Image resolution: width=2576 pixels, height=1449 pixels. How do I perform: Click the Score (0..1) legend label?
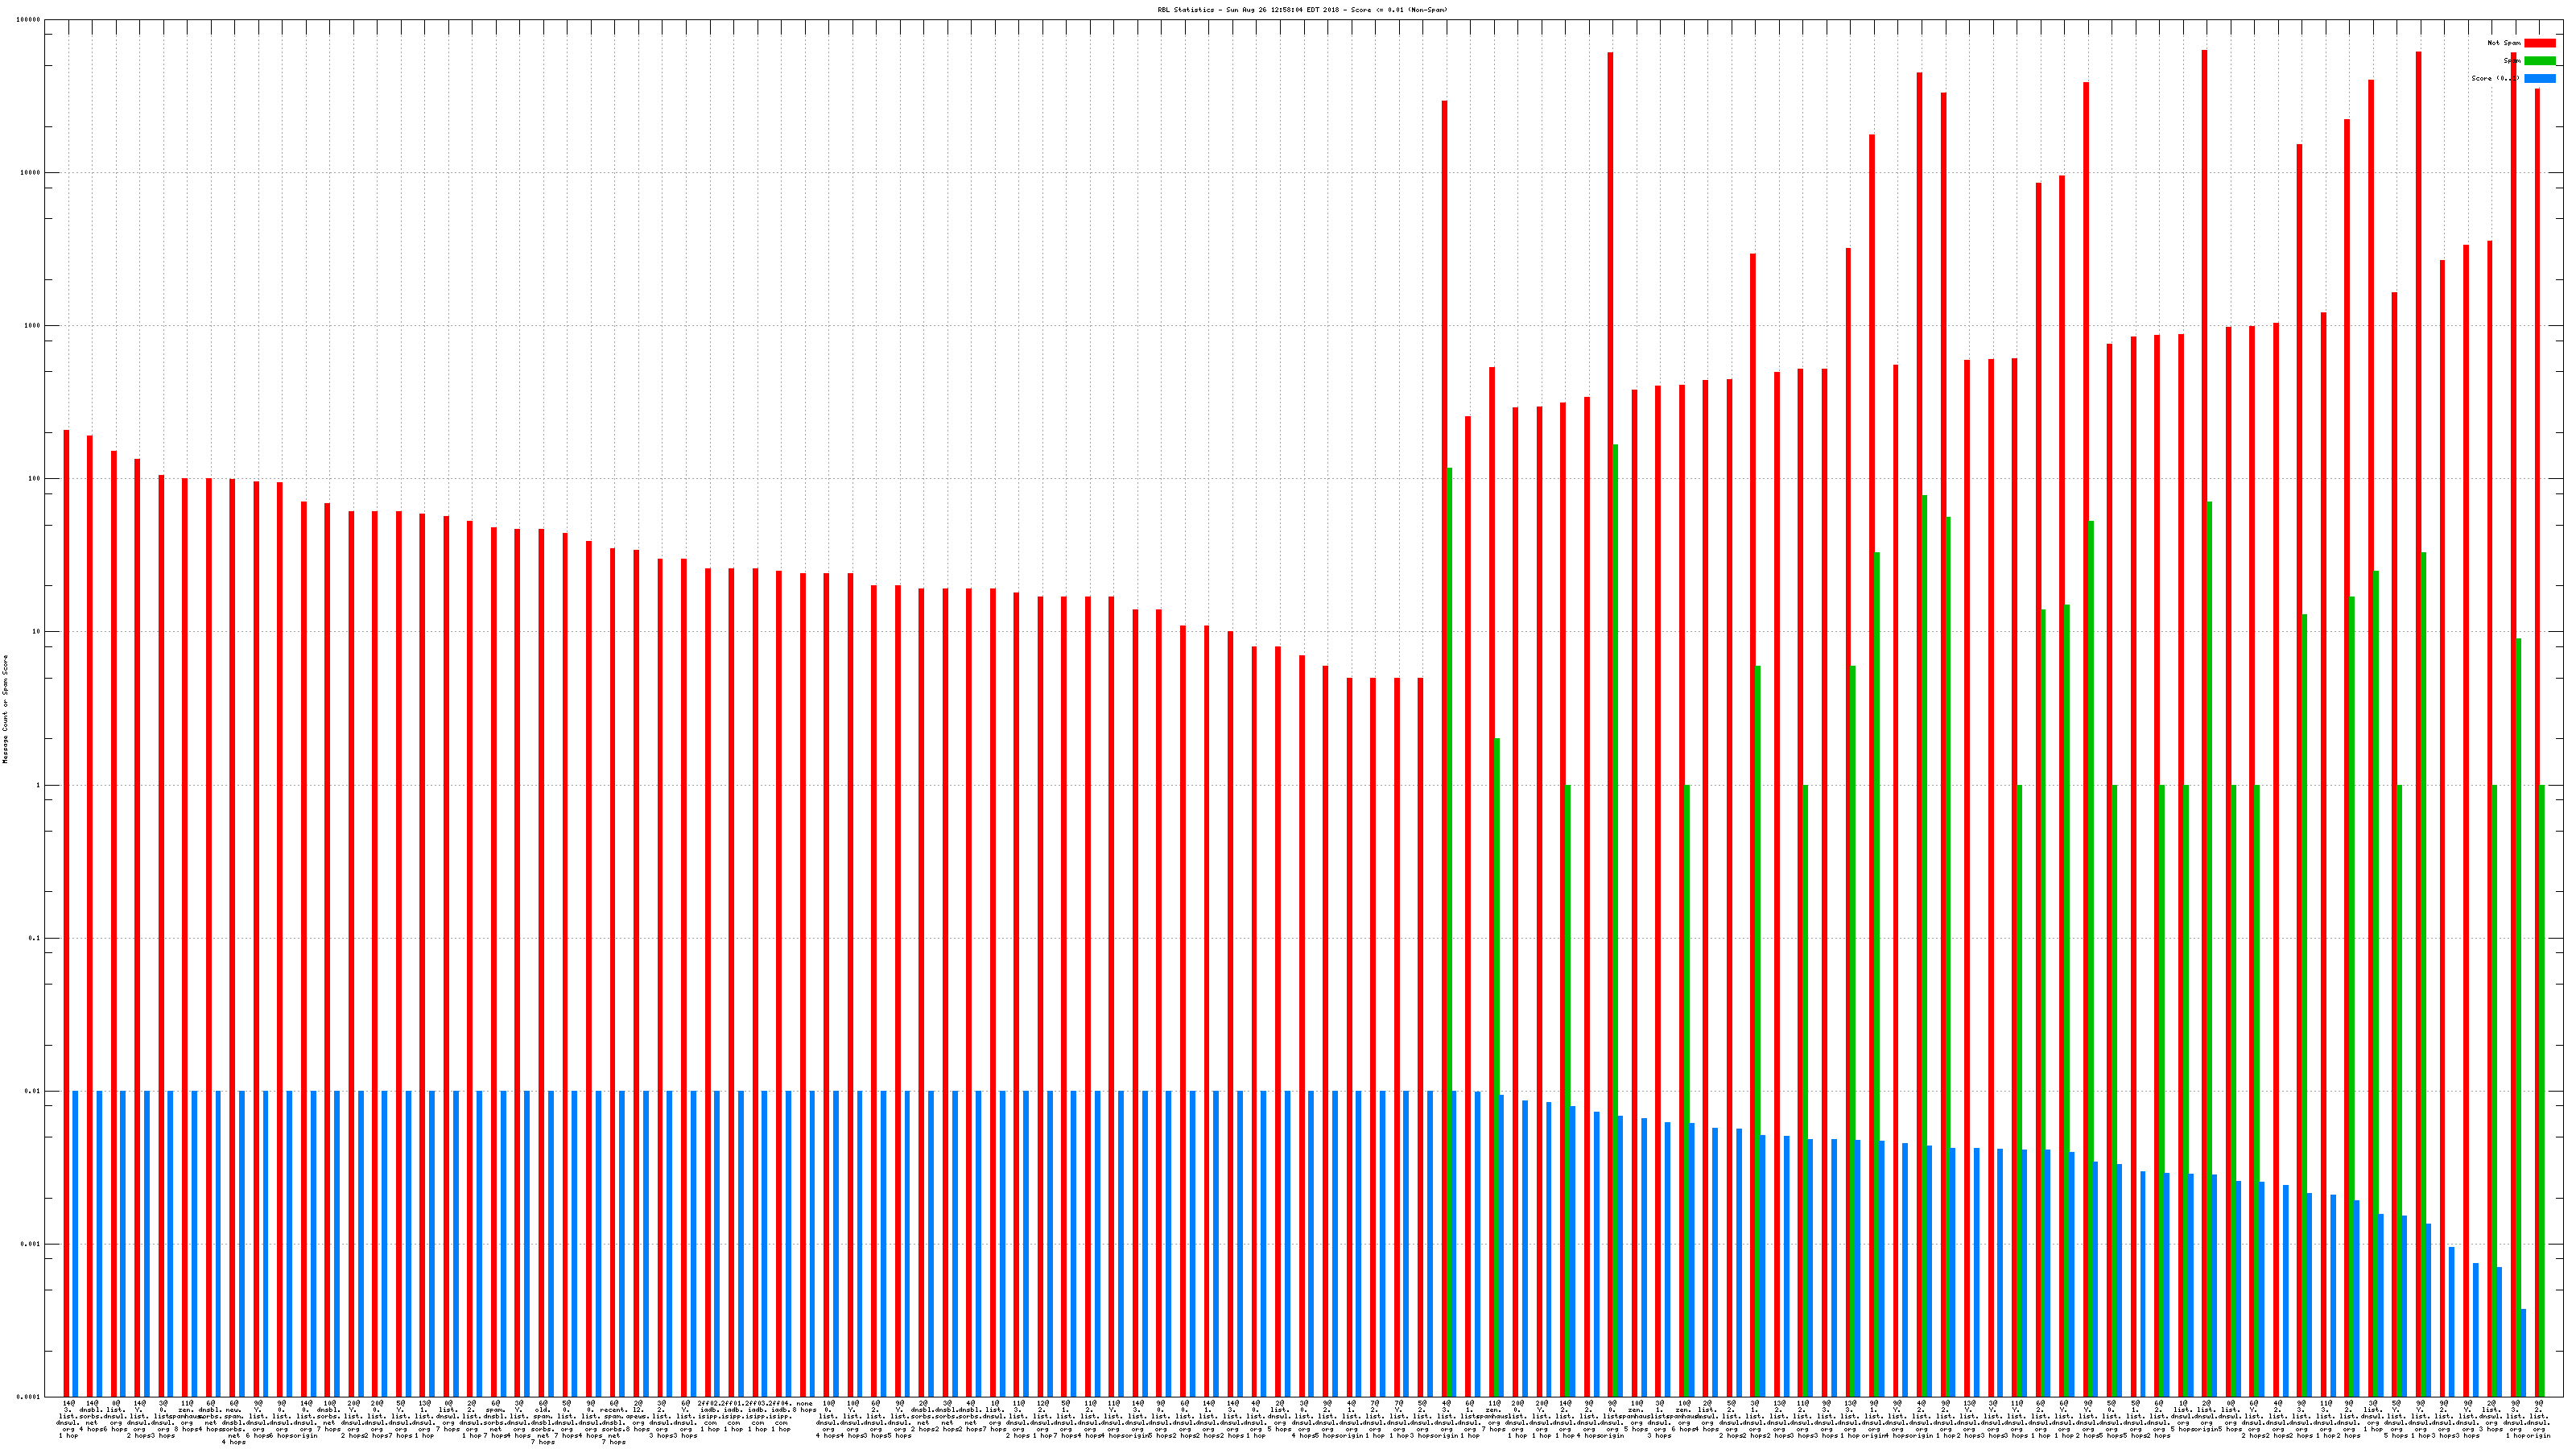click(2495, 78)
